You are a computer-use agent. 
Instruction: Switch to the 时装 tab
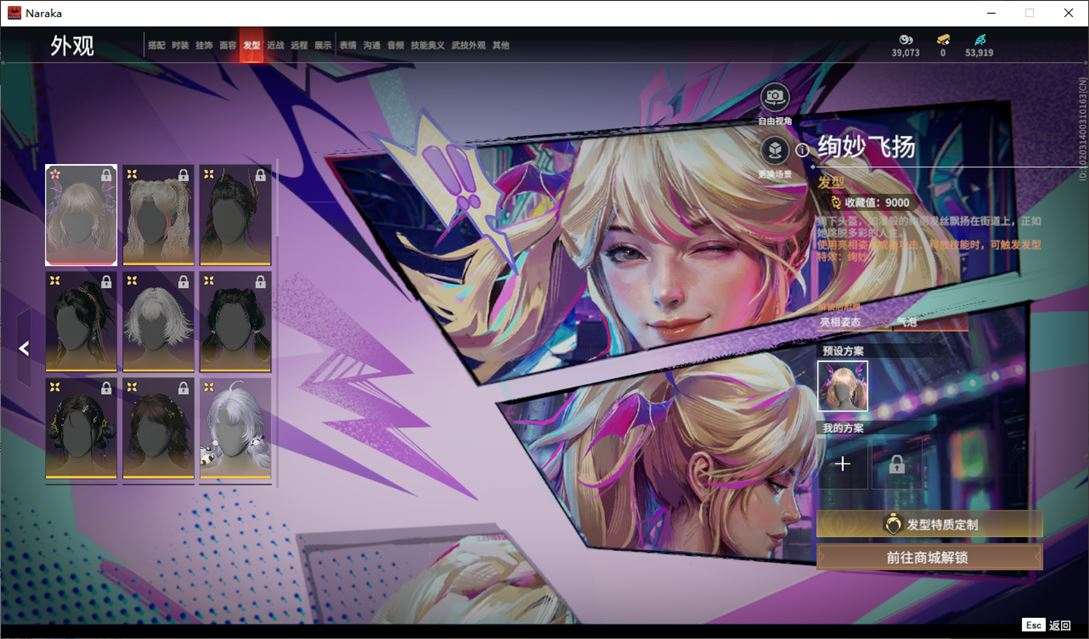pyautogui.click(x=181, y=45)
